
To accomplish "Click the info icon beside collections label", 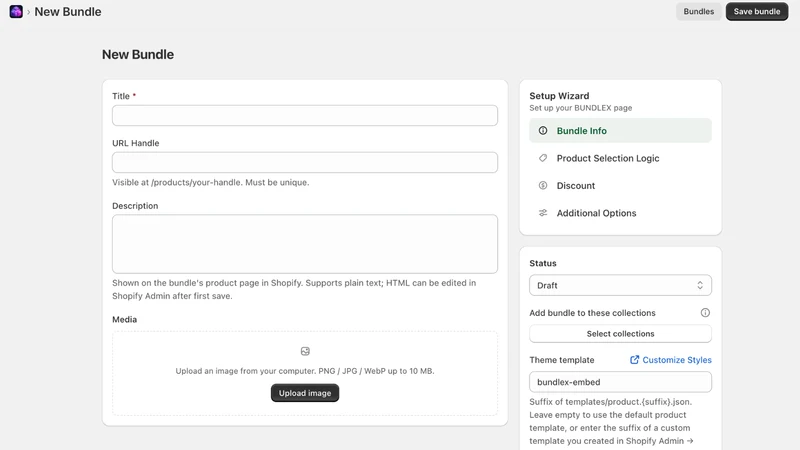I will point(705,313).
